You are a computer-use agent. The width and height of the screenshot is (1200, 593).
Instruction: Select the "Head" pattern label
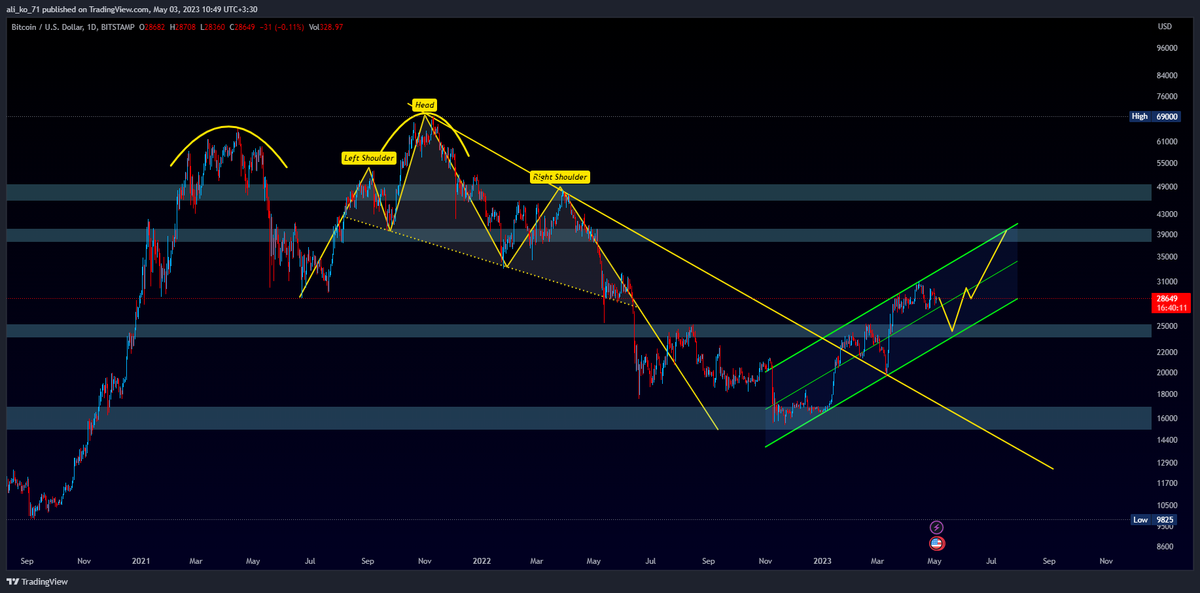tap(424, 105)
